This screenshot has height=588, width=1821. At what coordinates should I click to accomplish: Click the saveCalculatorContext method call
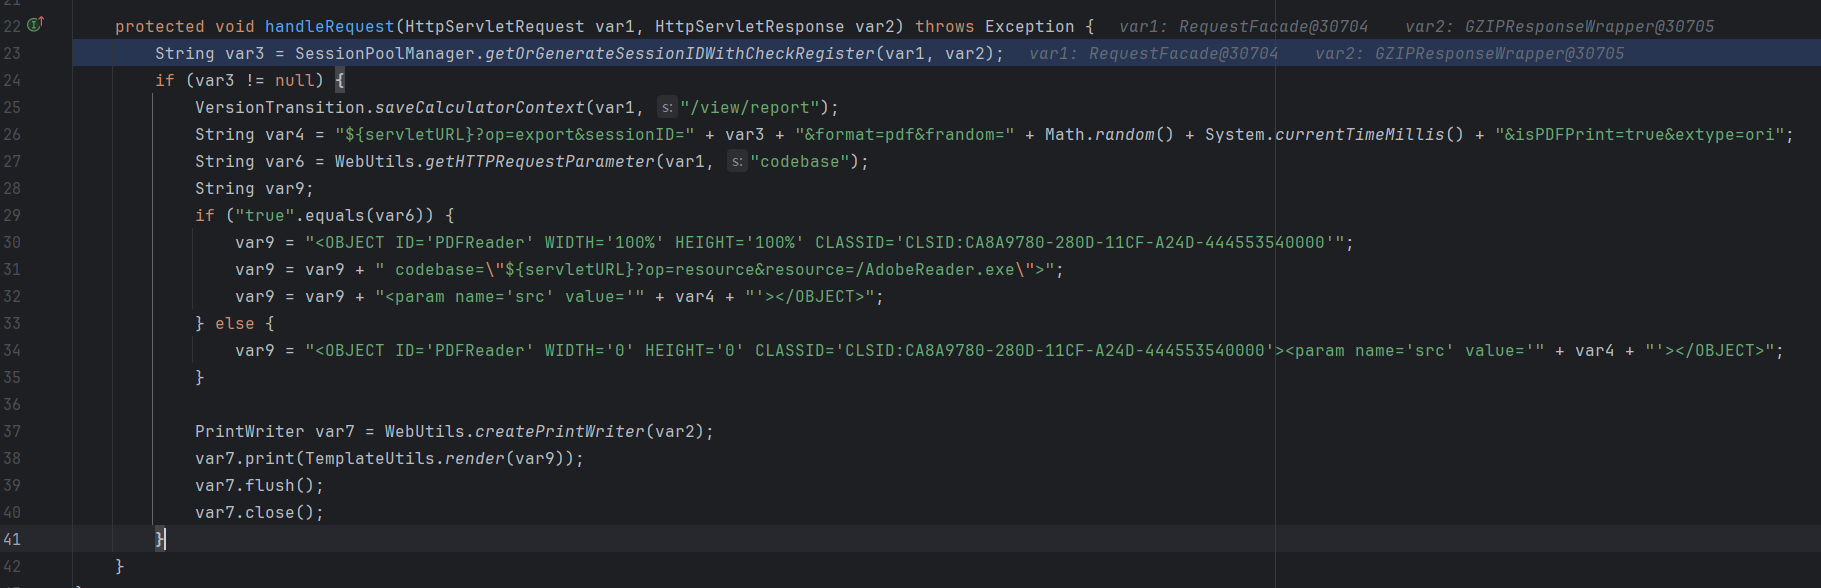(479, 108)
